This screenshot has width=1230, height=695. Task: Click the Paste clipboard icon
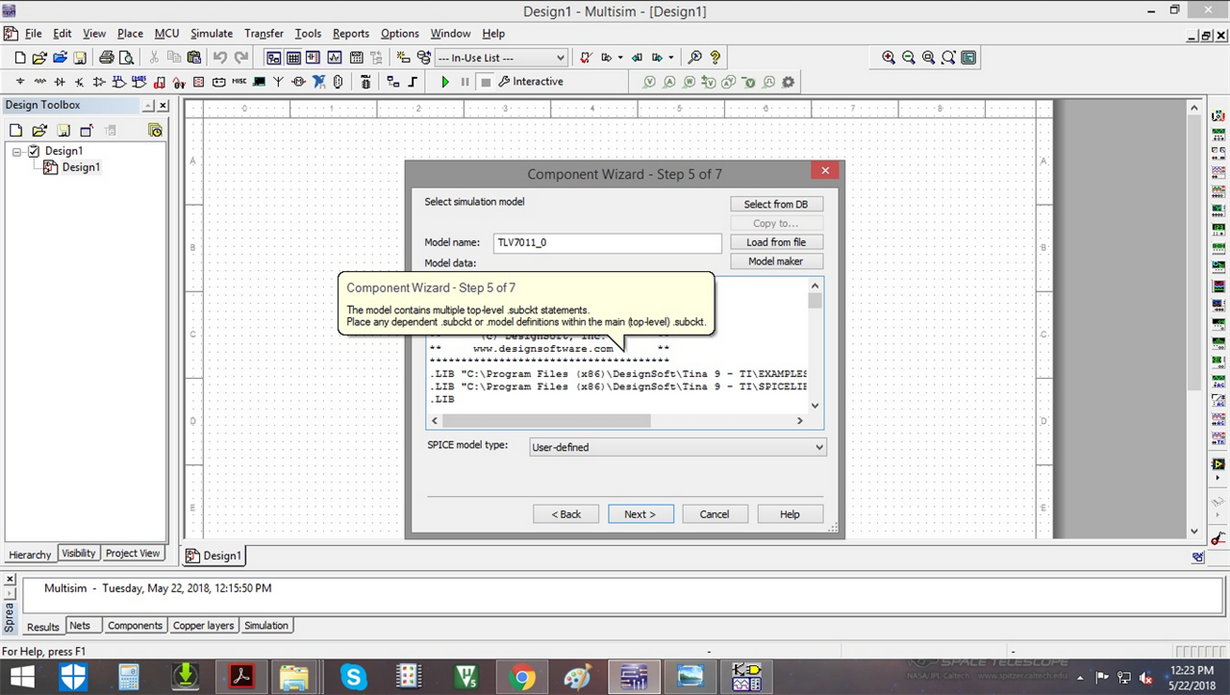click(194, 58)
